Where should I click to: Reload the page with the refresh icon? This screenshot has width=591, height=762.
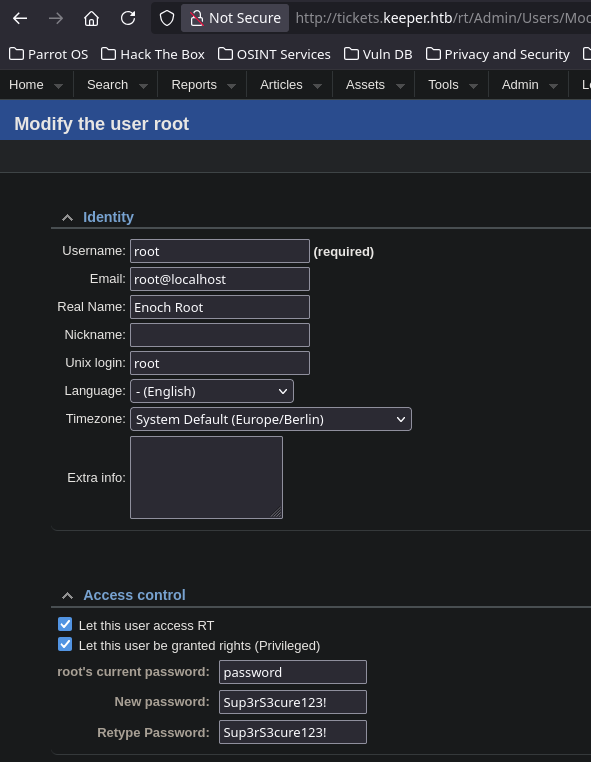point(128,18)
